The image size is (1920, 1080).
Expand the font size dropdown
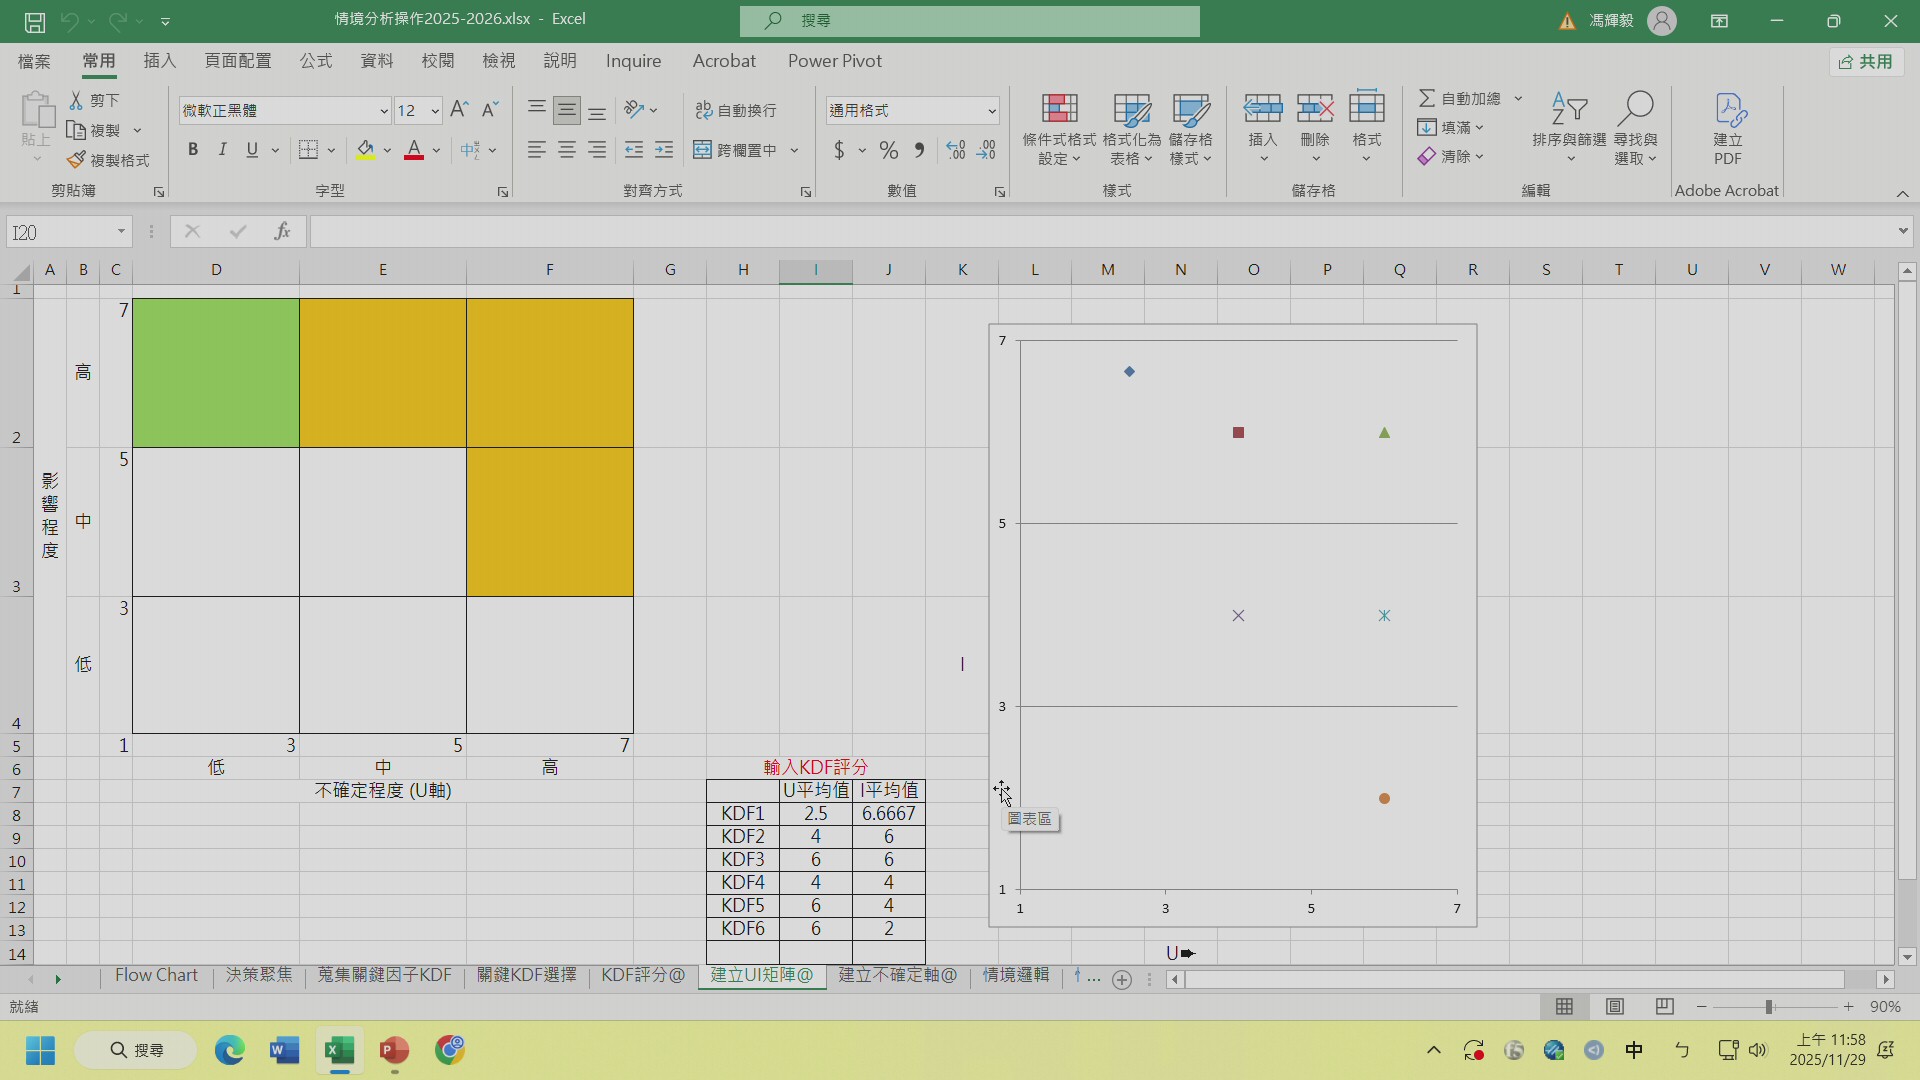[435, 111]
